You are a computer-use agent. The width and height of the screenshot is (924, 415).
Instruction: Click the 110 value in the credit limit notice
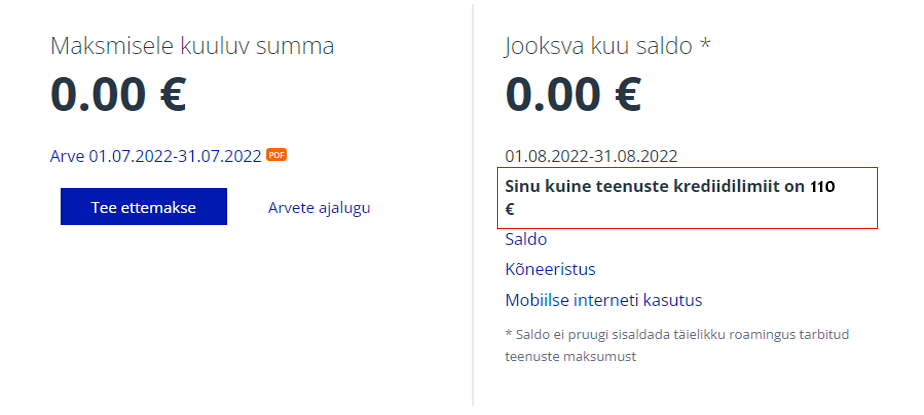[822, 187]
